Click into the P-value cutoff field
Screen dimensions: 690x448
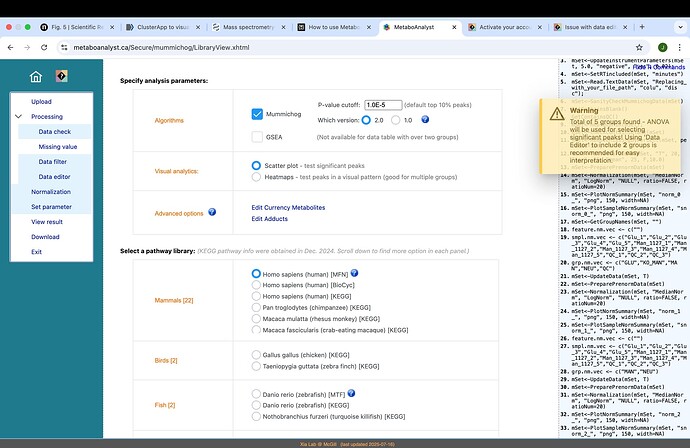tap(383, 105)
